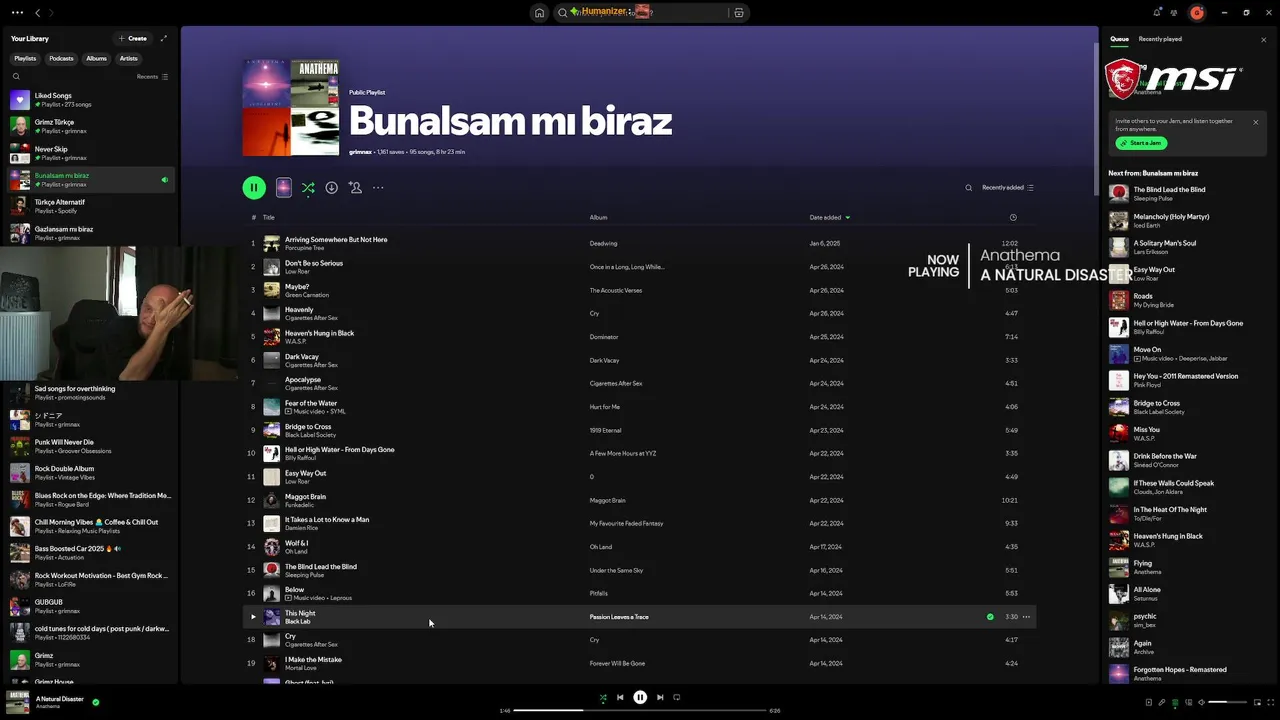Open the Browse icon in the search bar
This screenshot has height=720, width=1280.
click(739, 12)
